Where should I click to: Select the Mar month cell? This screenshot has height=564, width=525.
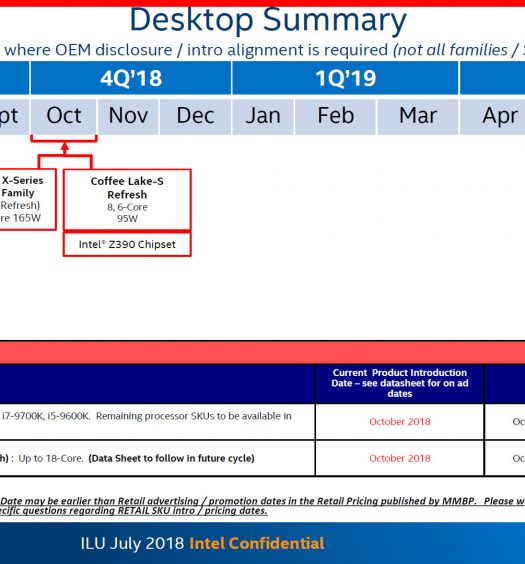(418, 117)
